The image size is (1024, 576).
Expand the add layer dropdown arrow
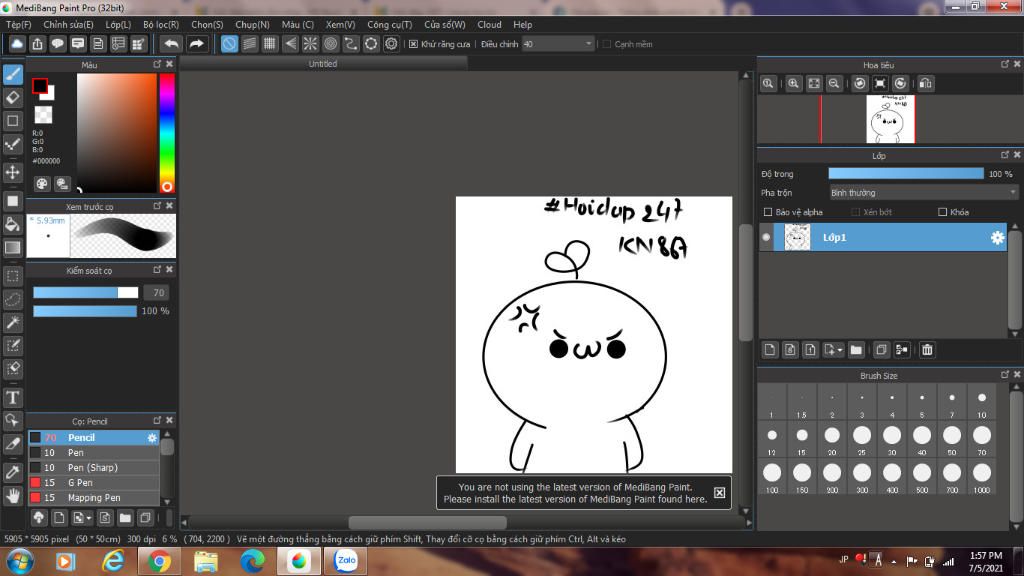point(840,350)
